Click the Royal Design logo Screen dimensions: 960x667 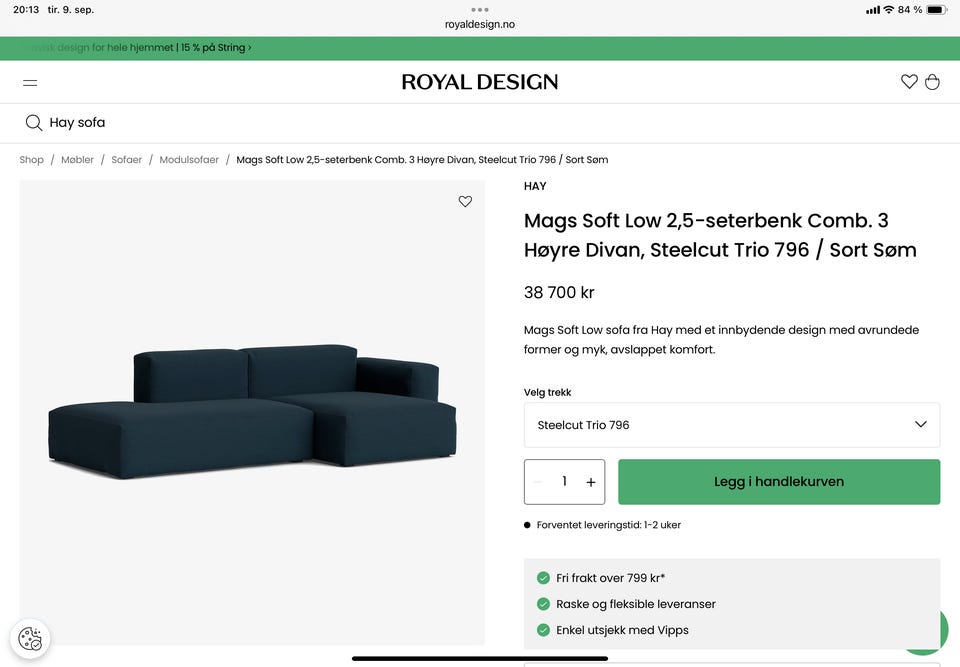tap(480, 82)
